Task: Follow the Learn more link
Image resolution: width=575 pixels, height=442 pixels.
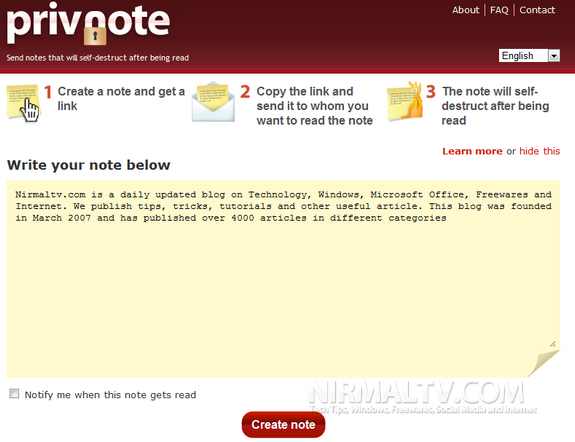Action: pos(472,151)
